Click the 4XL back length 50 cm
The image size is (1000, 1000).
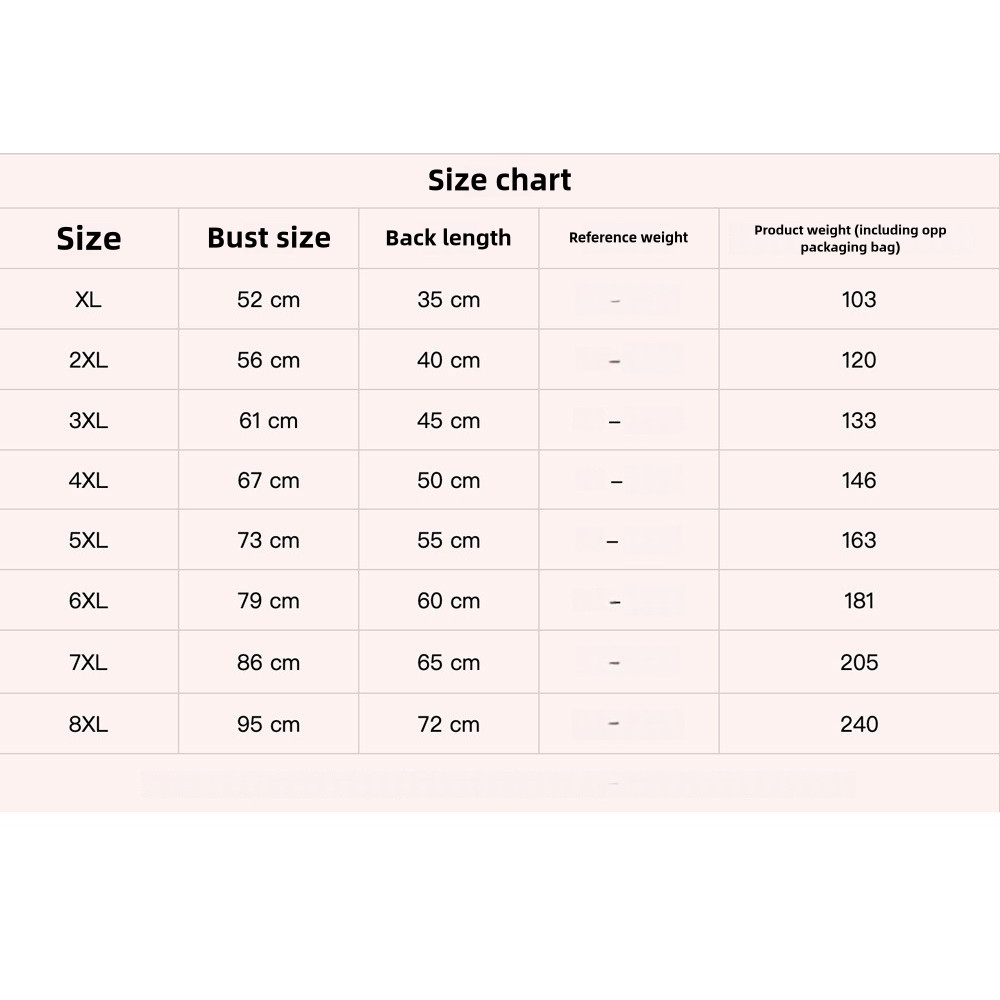448,480
